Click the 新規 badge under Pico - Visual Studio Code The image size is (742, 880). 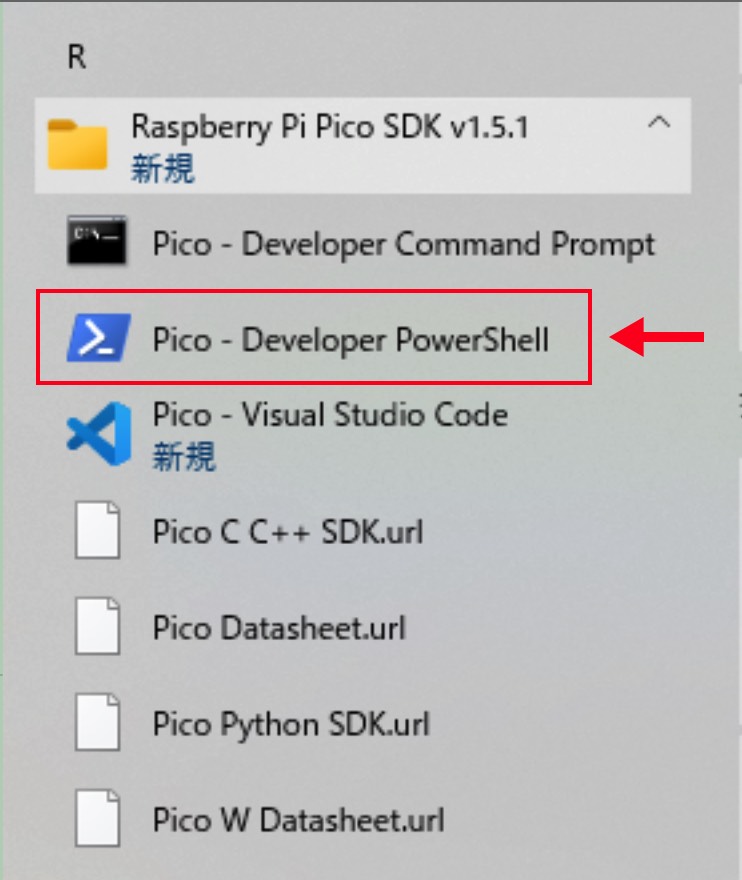184,457
